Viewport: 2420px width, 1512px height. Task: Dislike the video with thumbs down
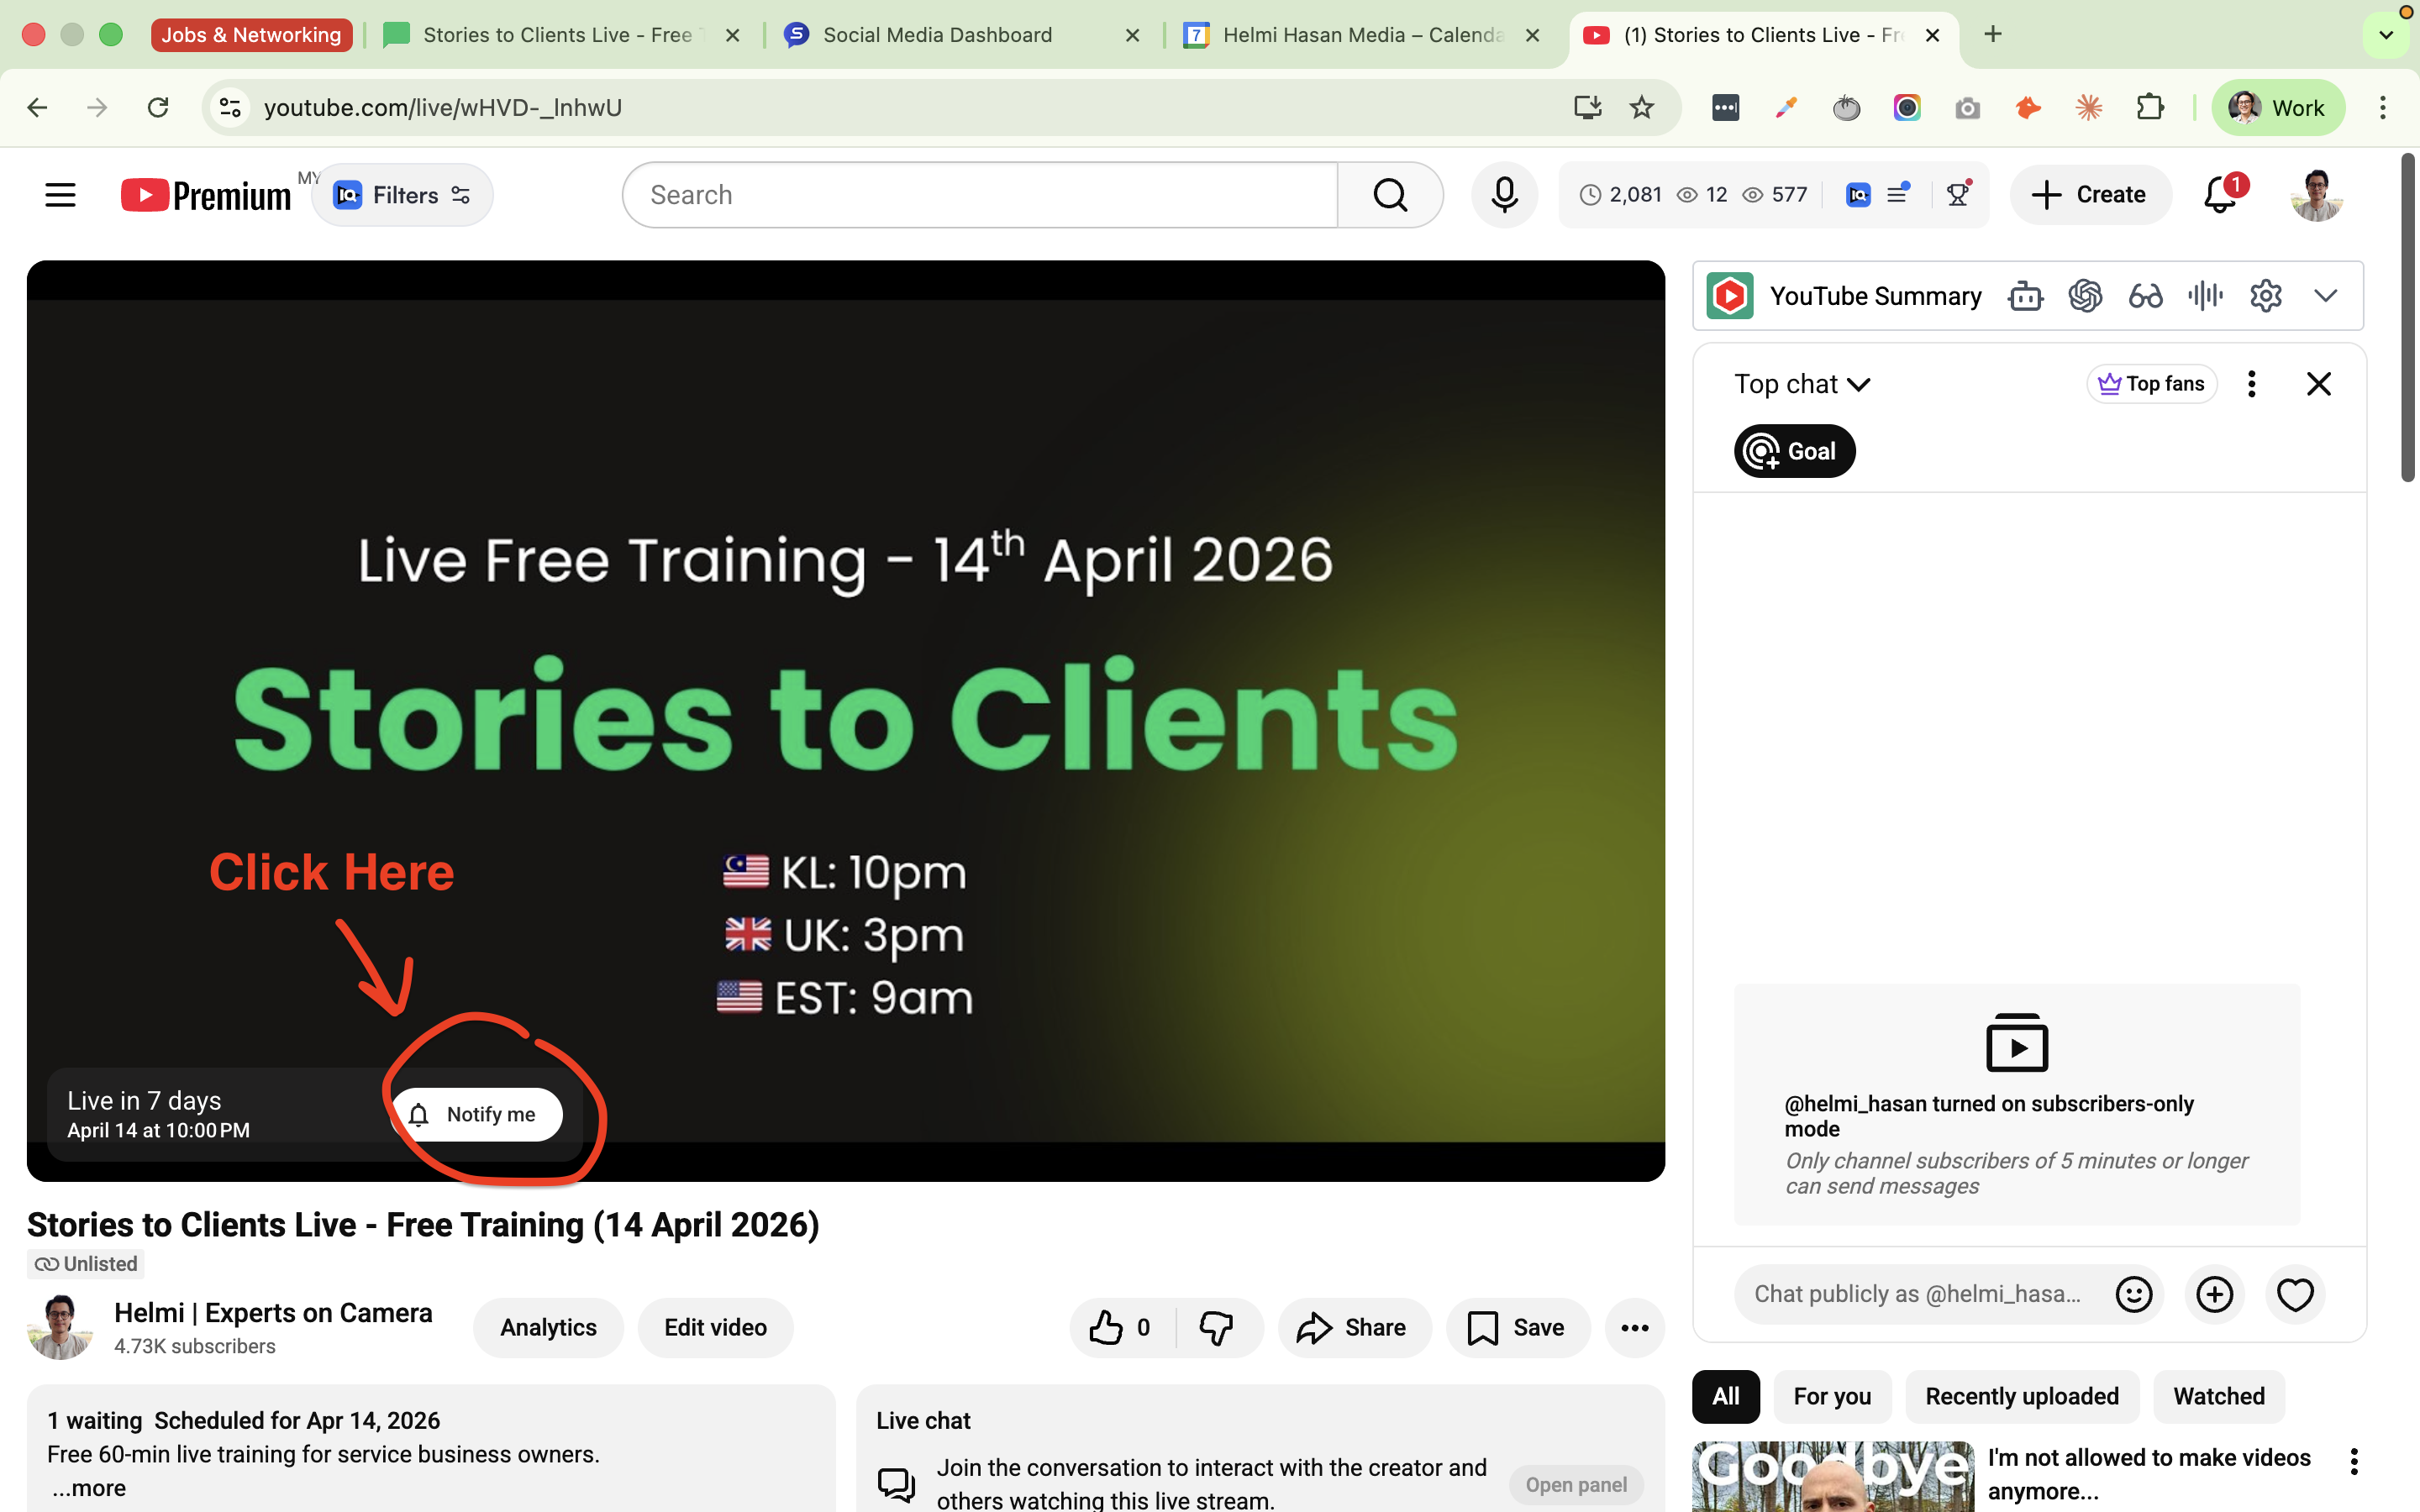pos(1216,1328)
